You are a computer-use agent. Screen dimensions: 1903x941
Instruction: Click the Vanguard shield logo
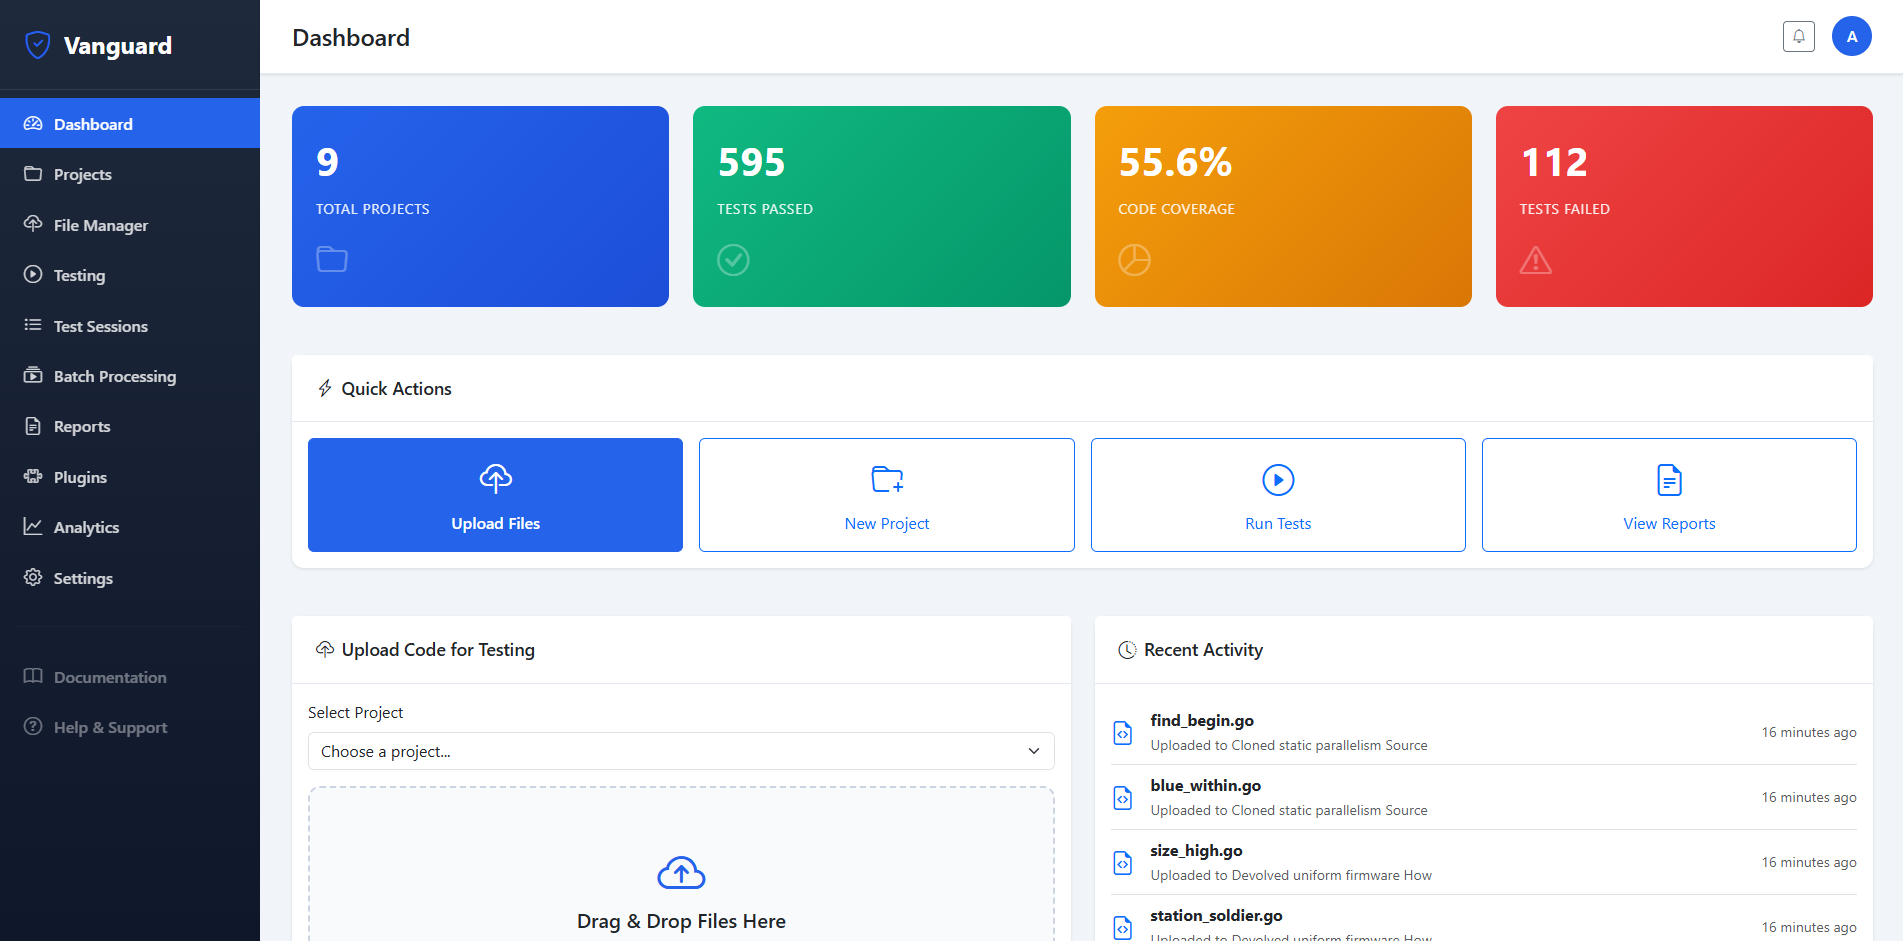(38, 45)
